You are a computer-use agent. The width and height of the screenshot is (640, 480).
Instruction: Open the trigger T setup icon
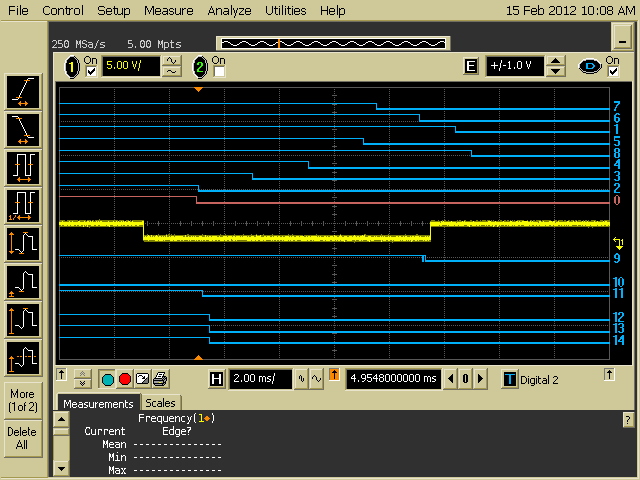pyautogui.click(x=509, y=380)
